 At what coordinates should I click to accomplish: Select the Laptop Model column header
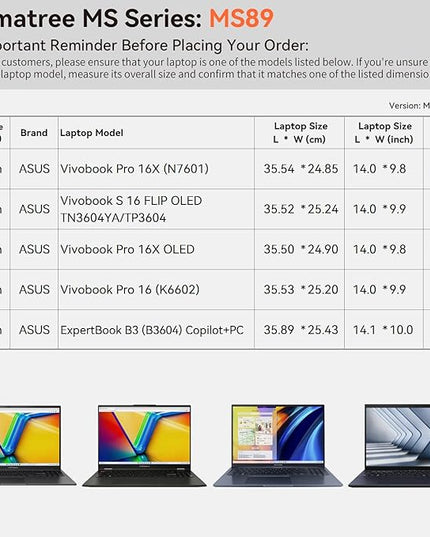(x=91, y=133)
